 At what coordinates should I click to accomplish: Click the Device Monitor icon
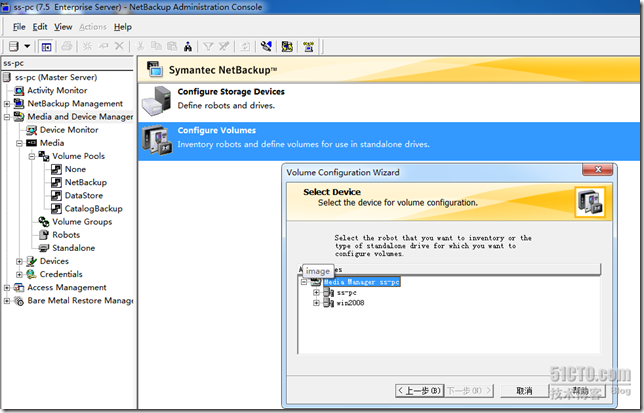(x=32, y=130)
